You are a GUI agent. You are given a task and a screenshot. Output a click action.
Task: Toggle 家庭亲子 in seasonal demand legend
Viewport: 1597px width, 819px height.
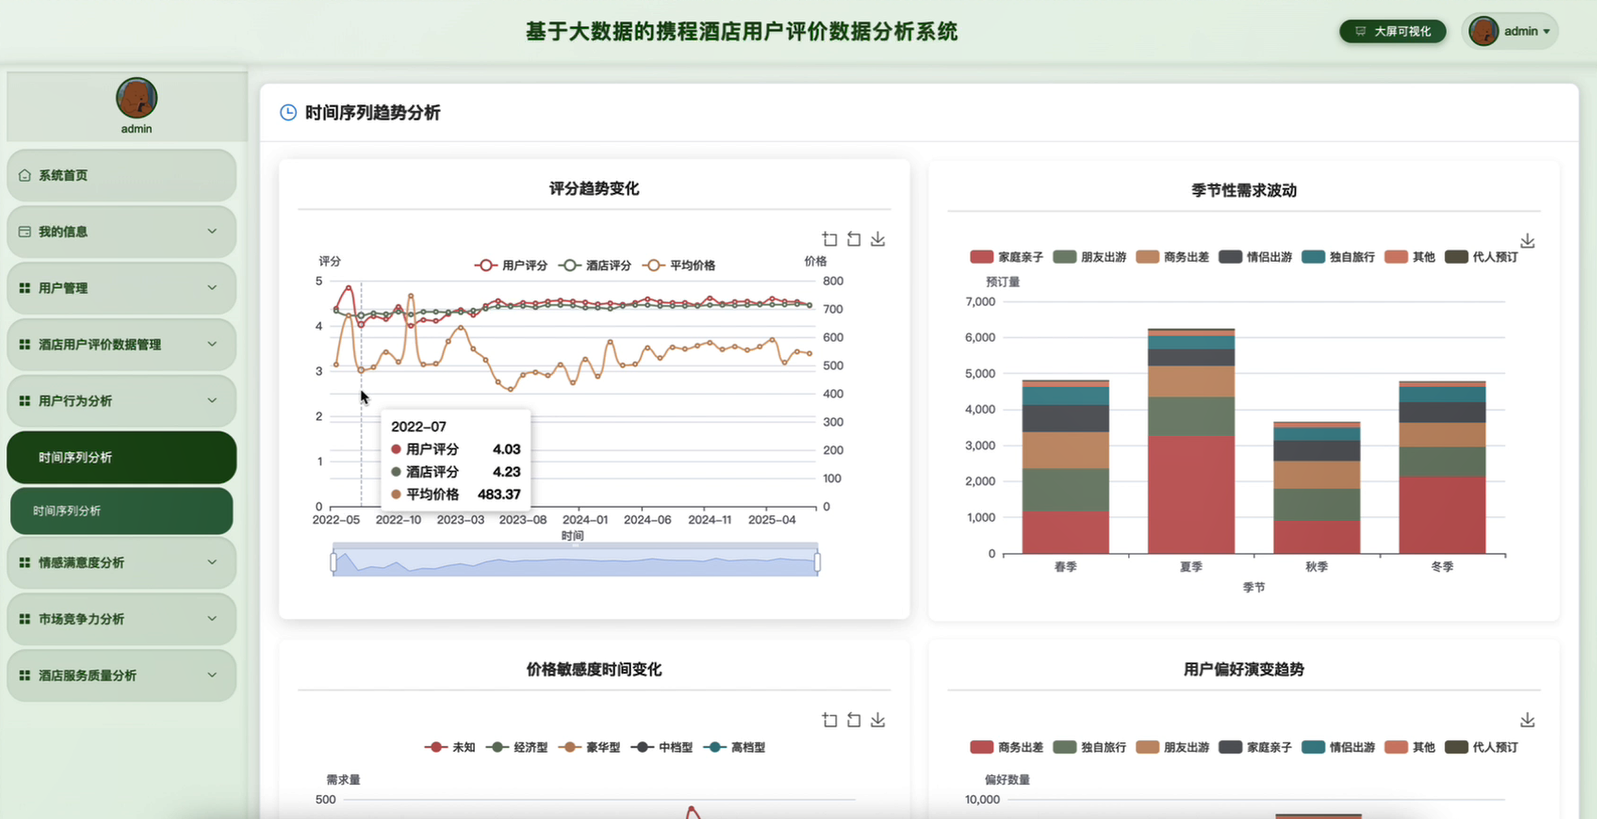tap(1006, 257)
